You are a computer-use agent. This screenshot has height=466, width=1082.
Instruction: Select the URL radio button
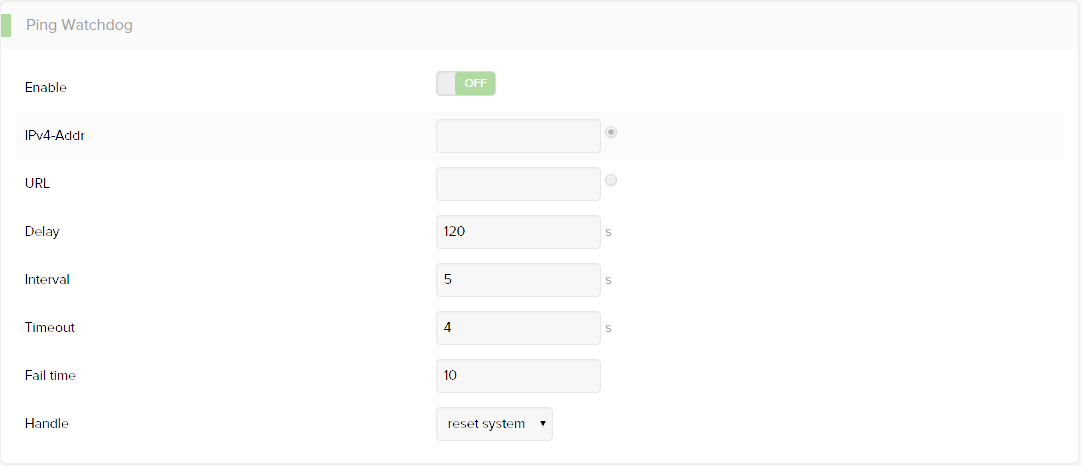(x=611, y=180)
